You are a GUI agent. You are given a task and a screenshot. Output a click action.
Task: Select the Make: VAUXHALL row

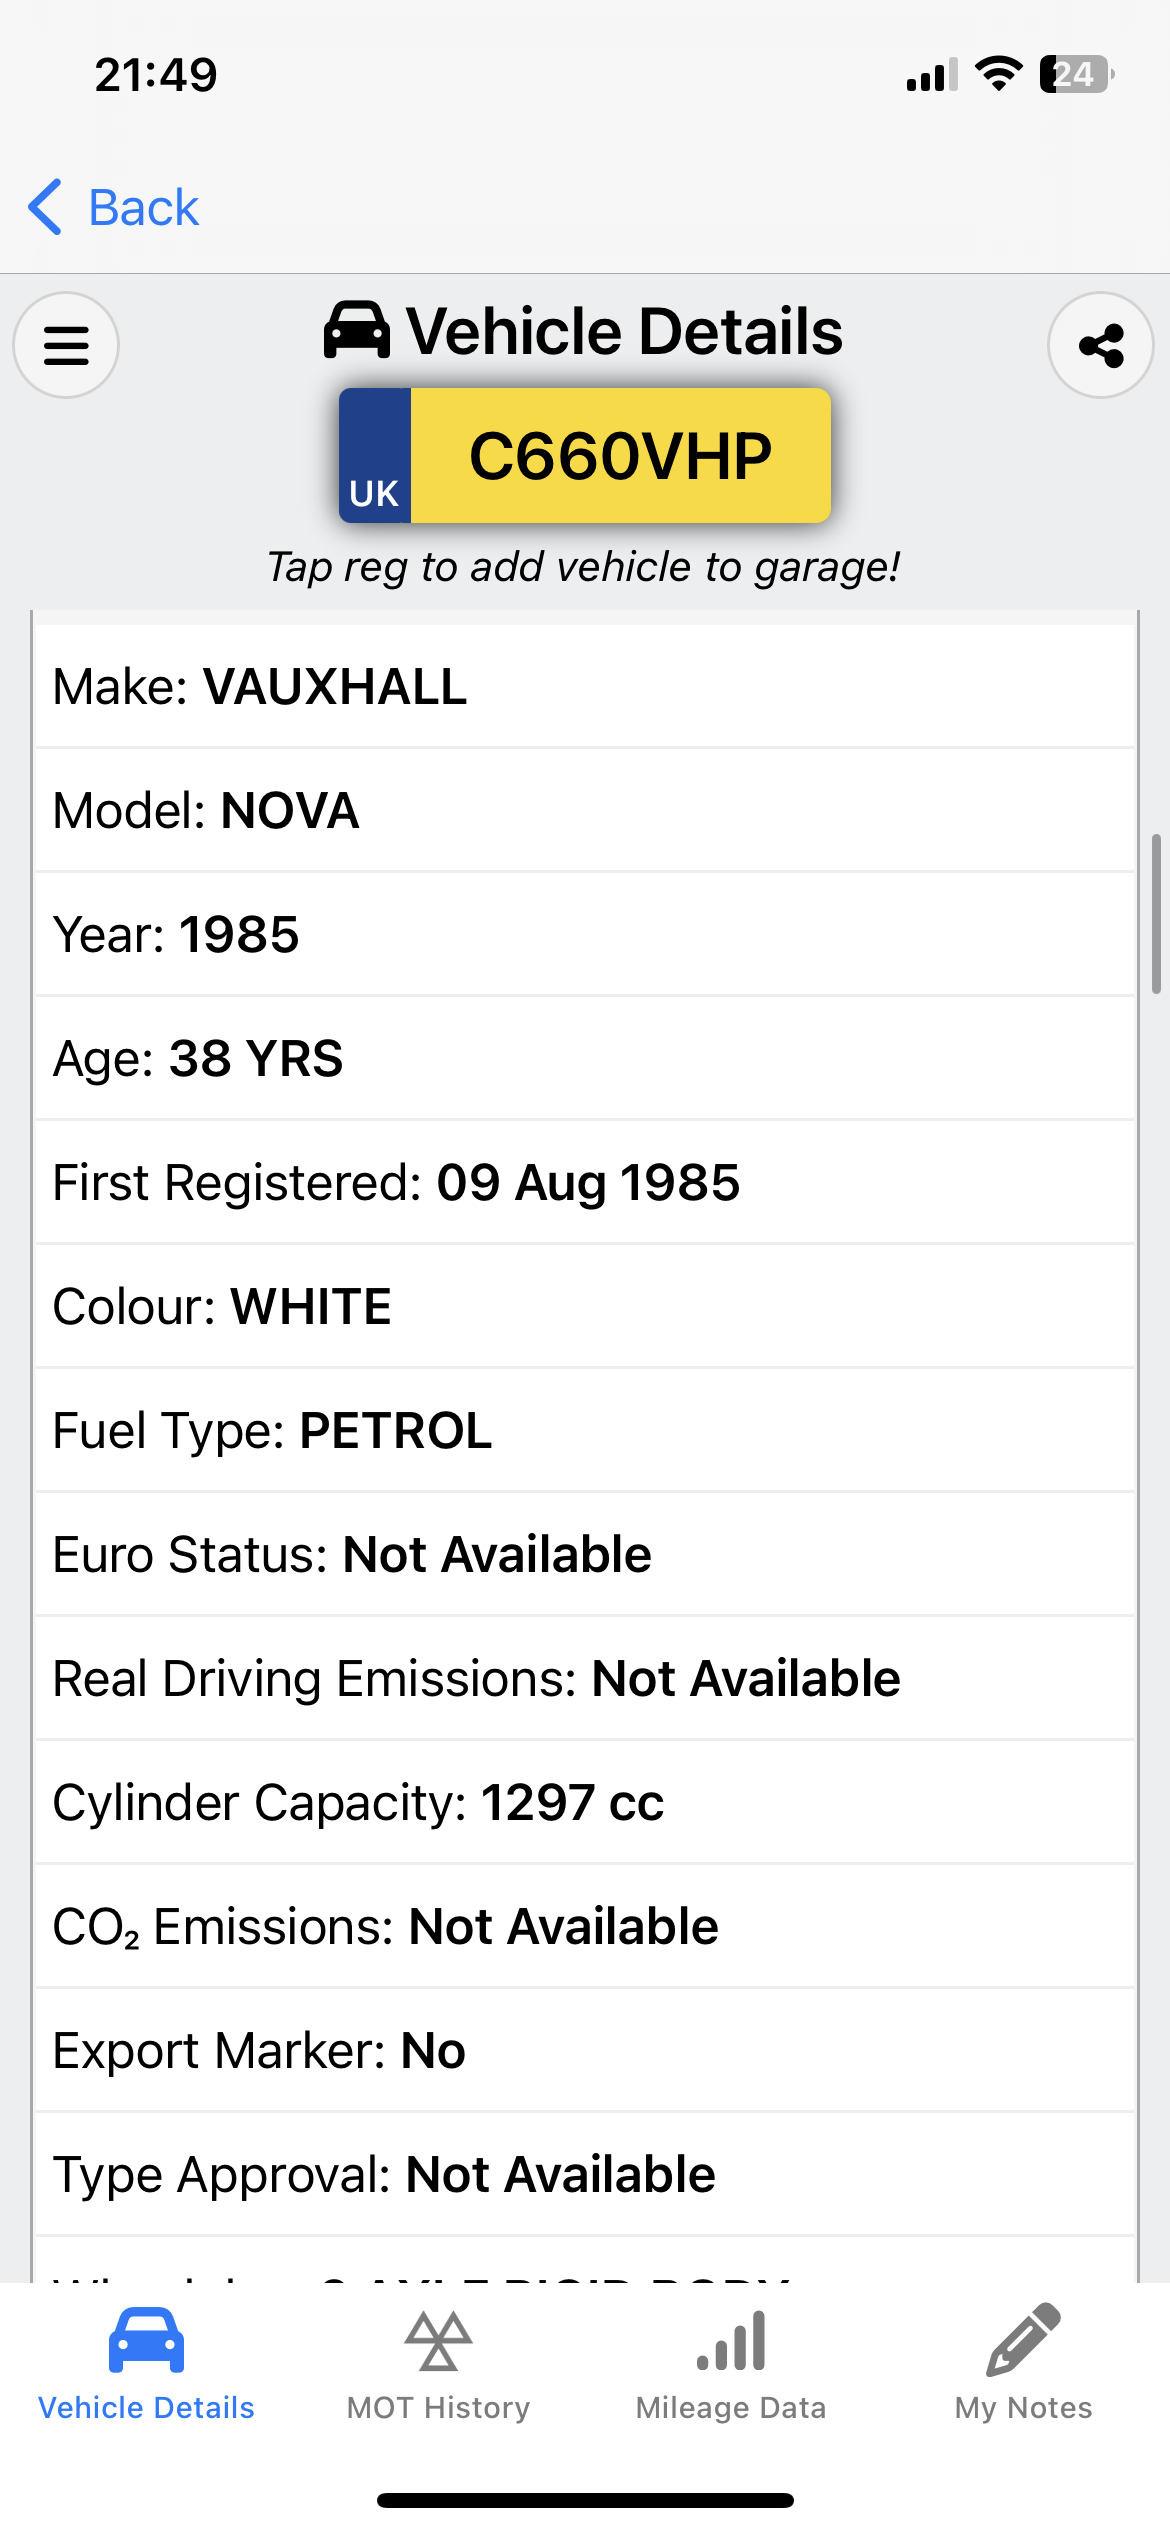pyautogui.click(x=585, y=687)
